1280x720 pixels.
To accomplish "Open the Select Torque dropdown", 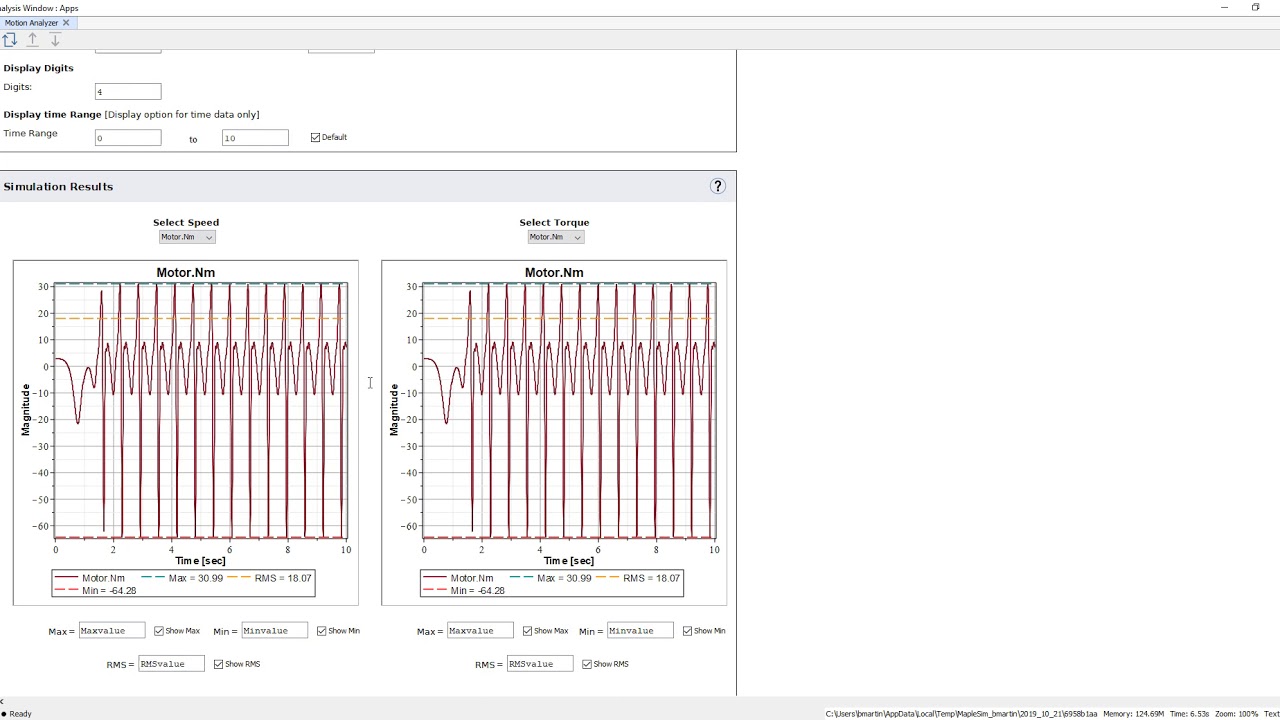I will (555, 237).
